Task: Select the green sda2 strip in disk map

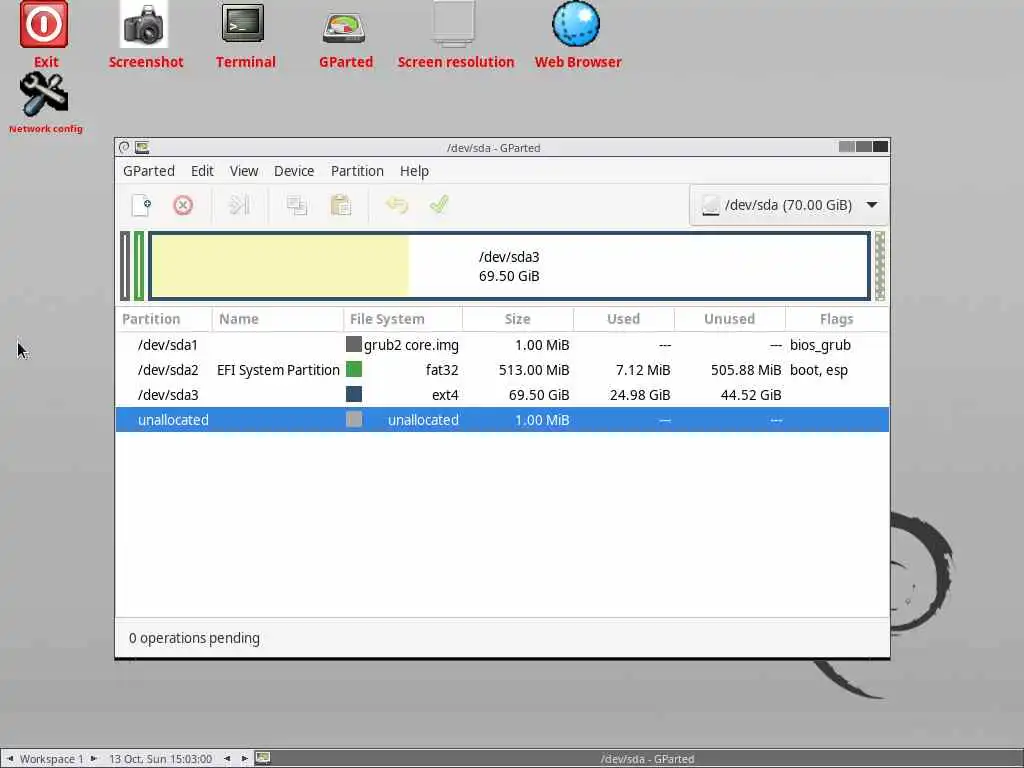Action: (139, 266)
